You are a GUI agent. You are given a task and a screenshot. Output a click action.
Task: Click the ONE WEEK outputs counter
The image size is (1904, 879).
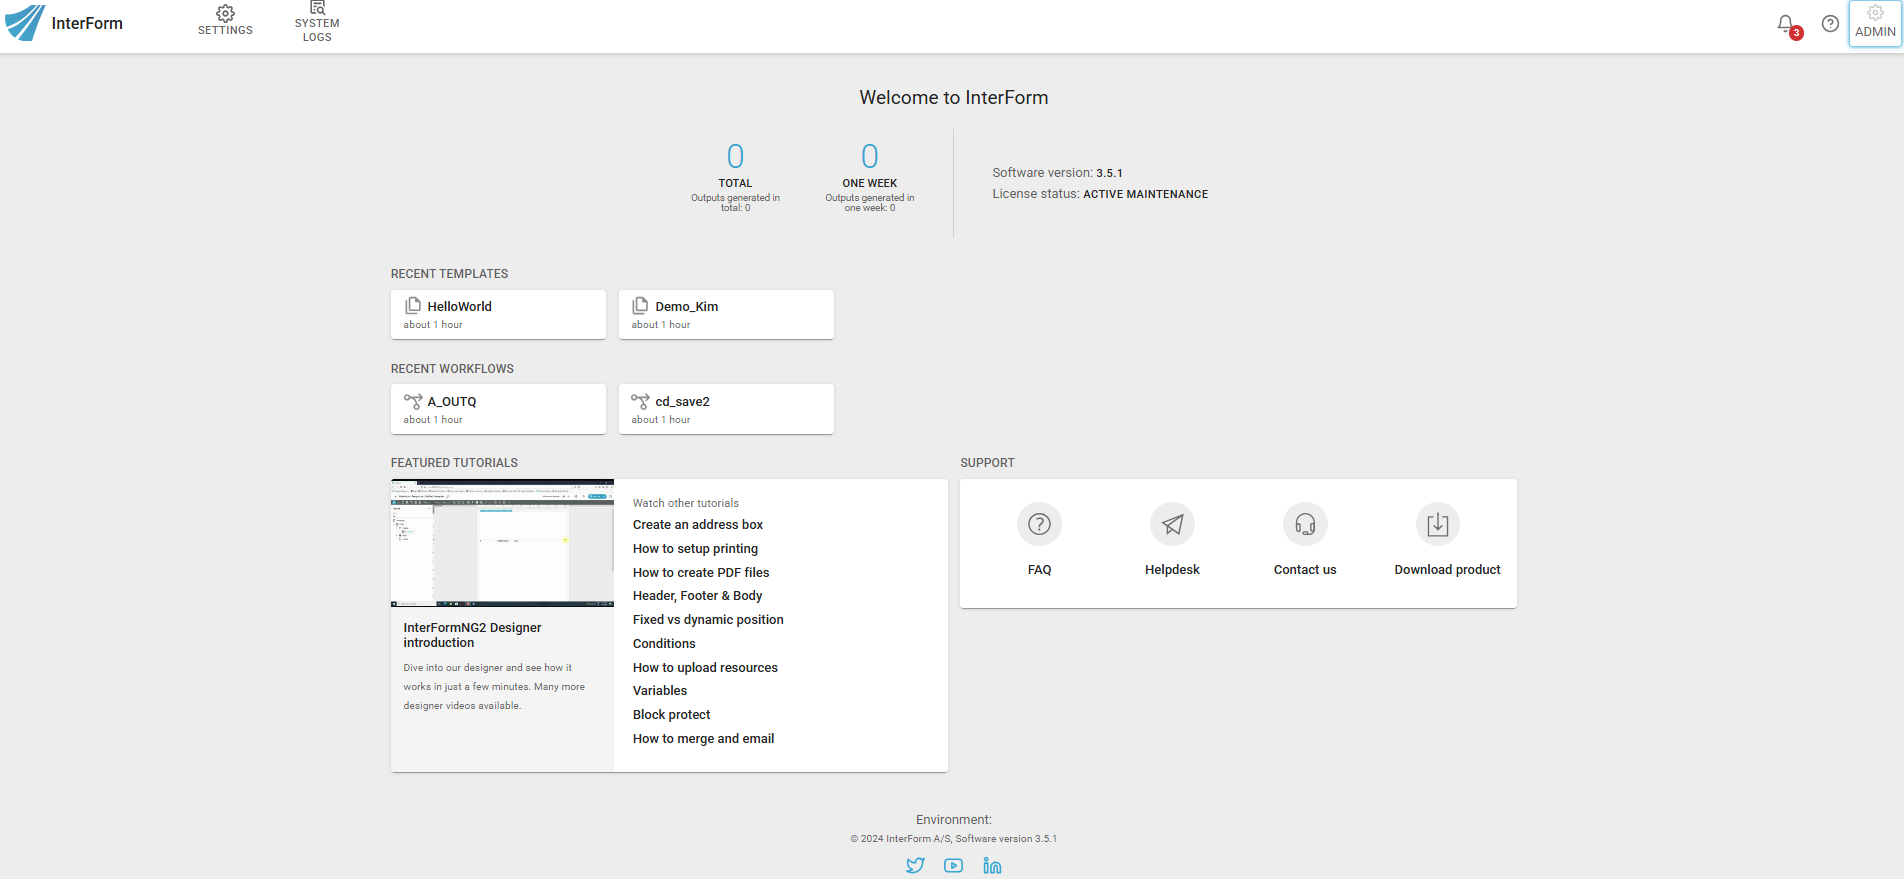pos(870,175)
